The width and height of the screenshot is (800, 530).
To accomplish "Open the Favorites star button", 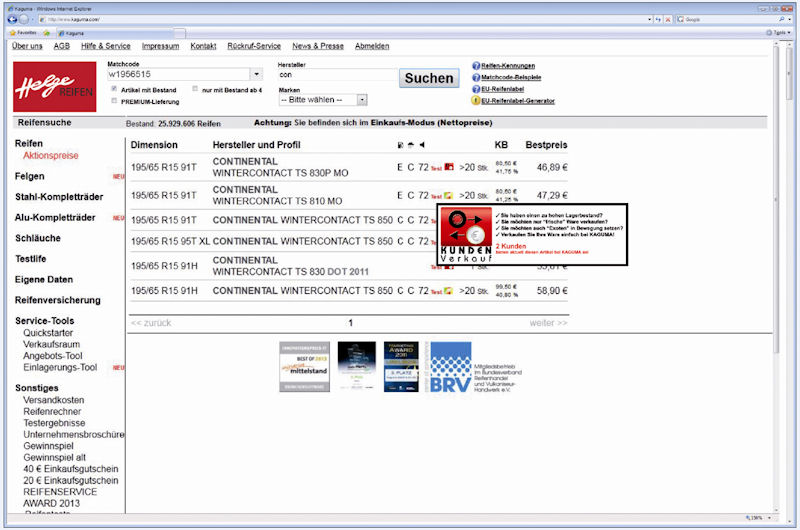I will click(x=23, y=33).
